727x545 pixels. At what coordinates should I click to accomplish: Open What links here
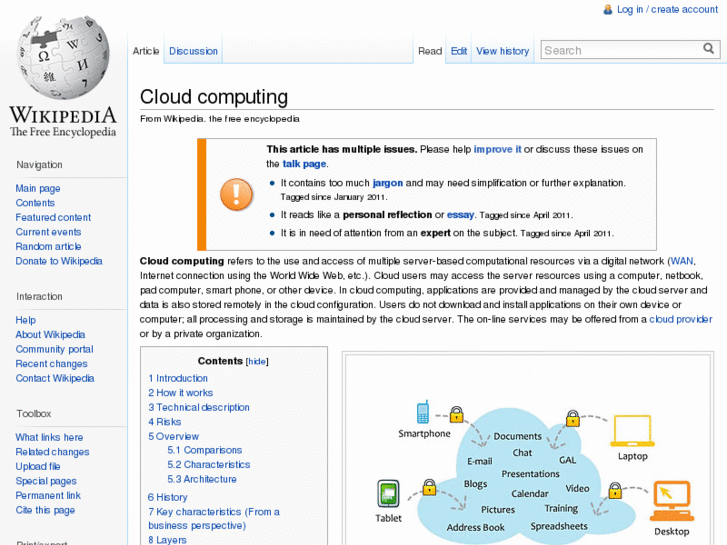pos(49,437)
